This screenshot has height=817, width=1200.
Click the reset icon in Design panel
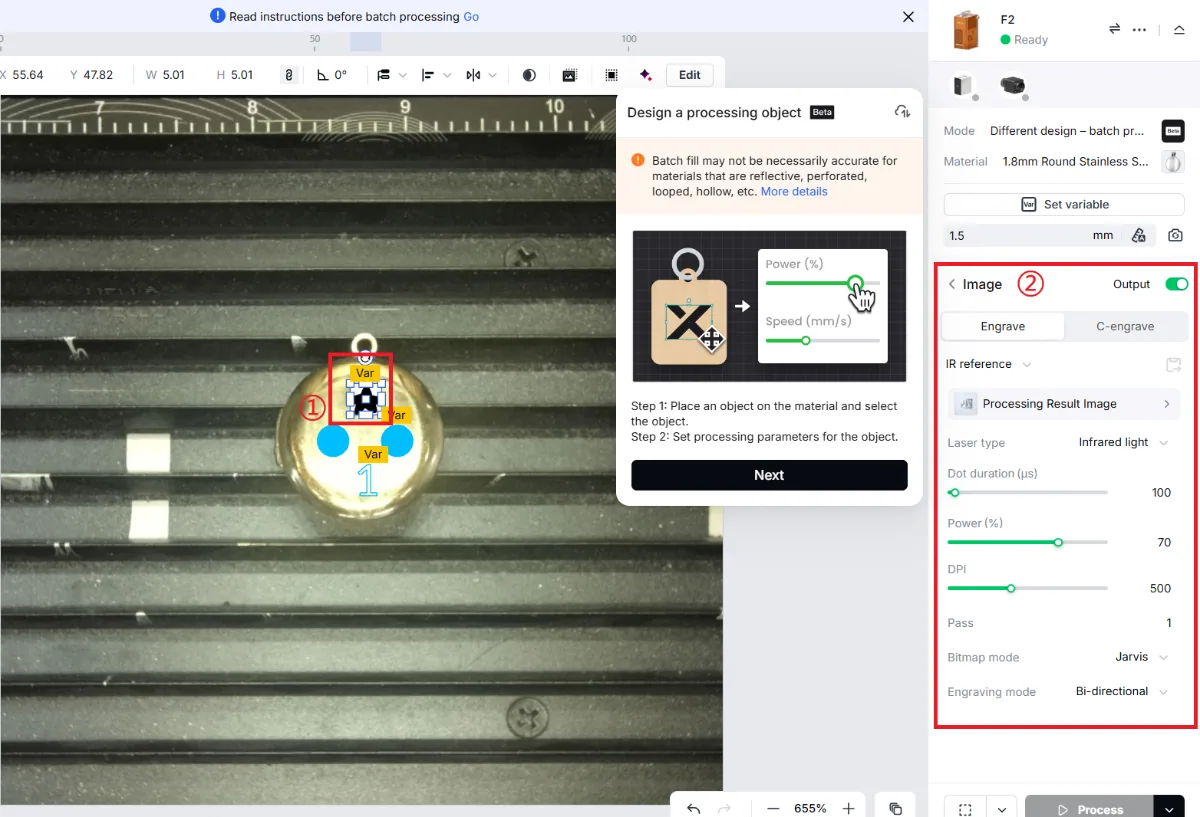(902, 112)
